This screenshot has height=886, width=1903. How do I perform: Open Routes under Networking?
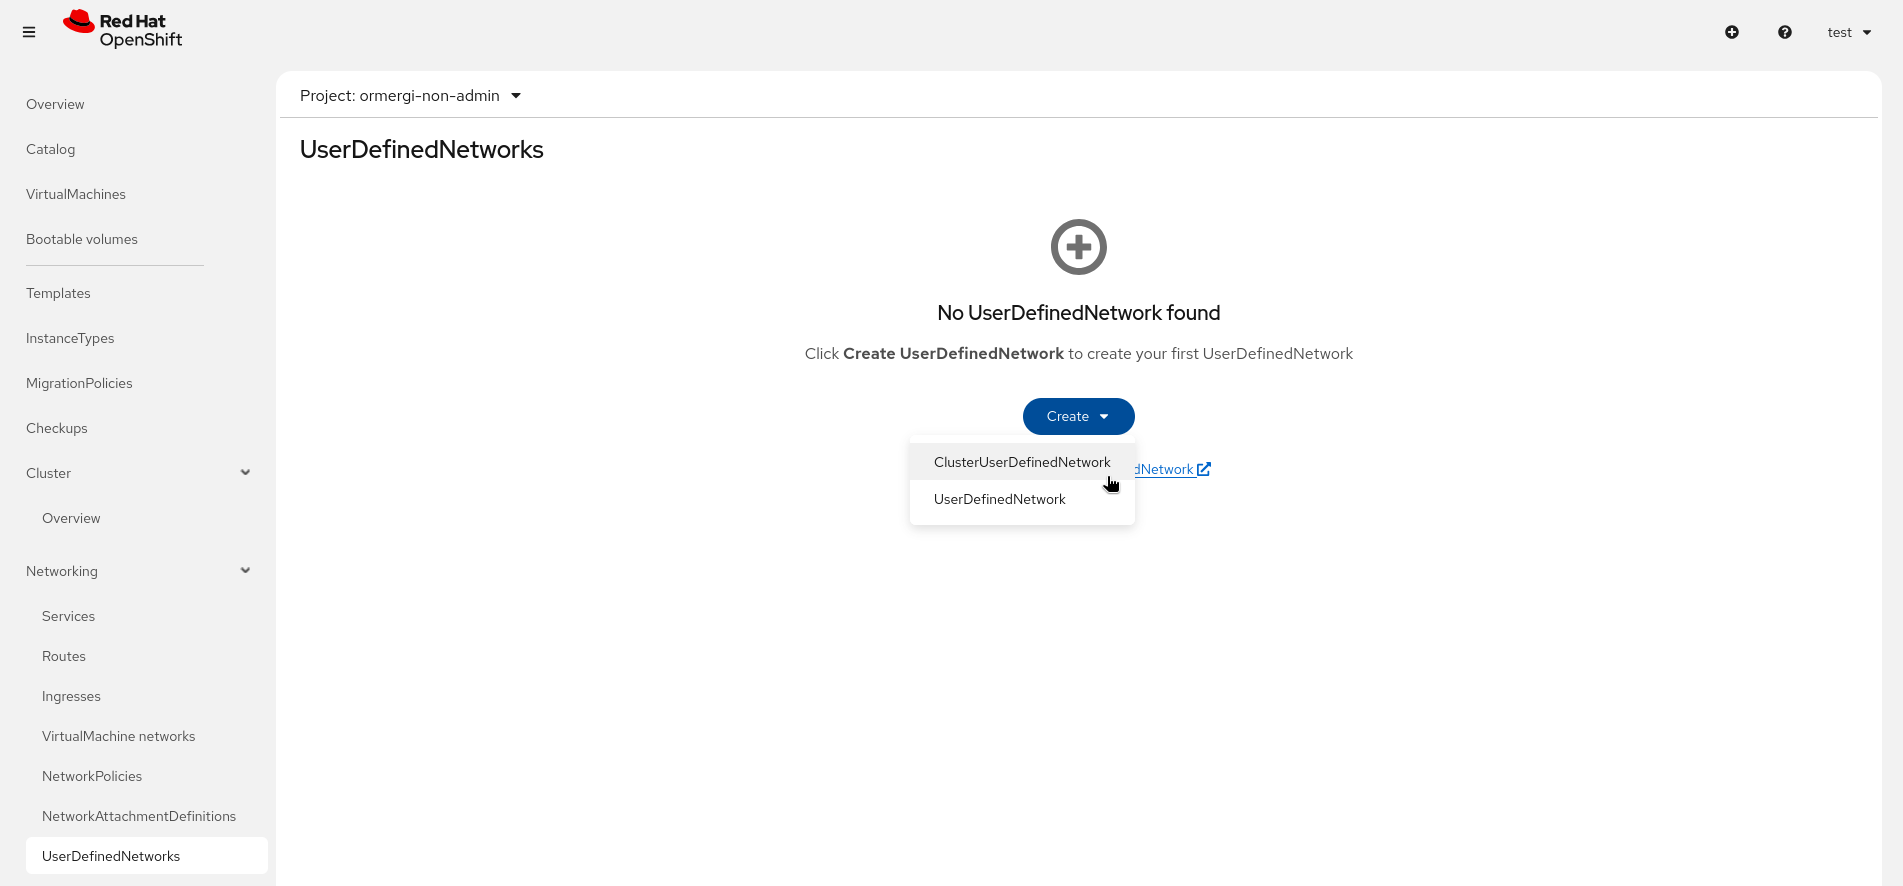[x=64, y=656]
